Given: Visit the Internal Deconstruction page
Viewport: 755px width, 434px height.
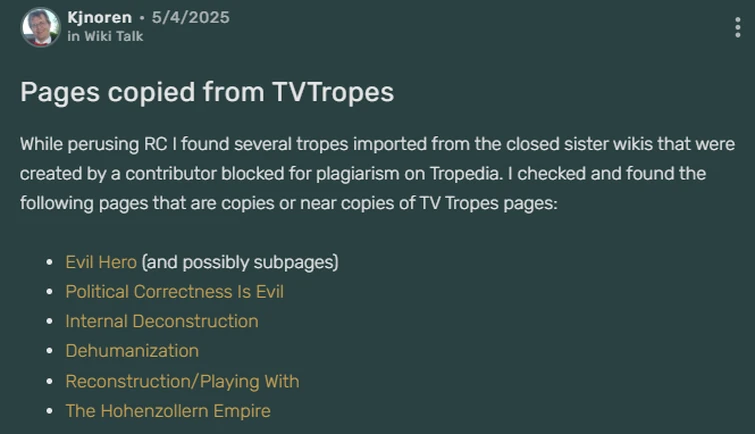Looking at the screenshot, I should (x=161, y=321).
